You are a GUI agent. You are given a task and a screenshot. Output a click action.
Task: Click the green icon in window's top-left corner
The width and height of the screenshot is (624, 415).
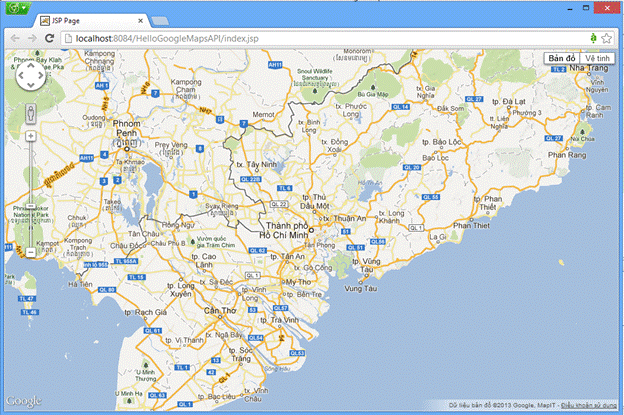click(17, 8)
